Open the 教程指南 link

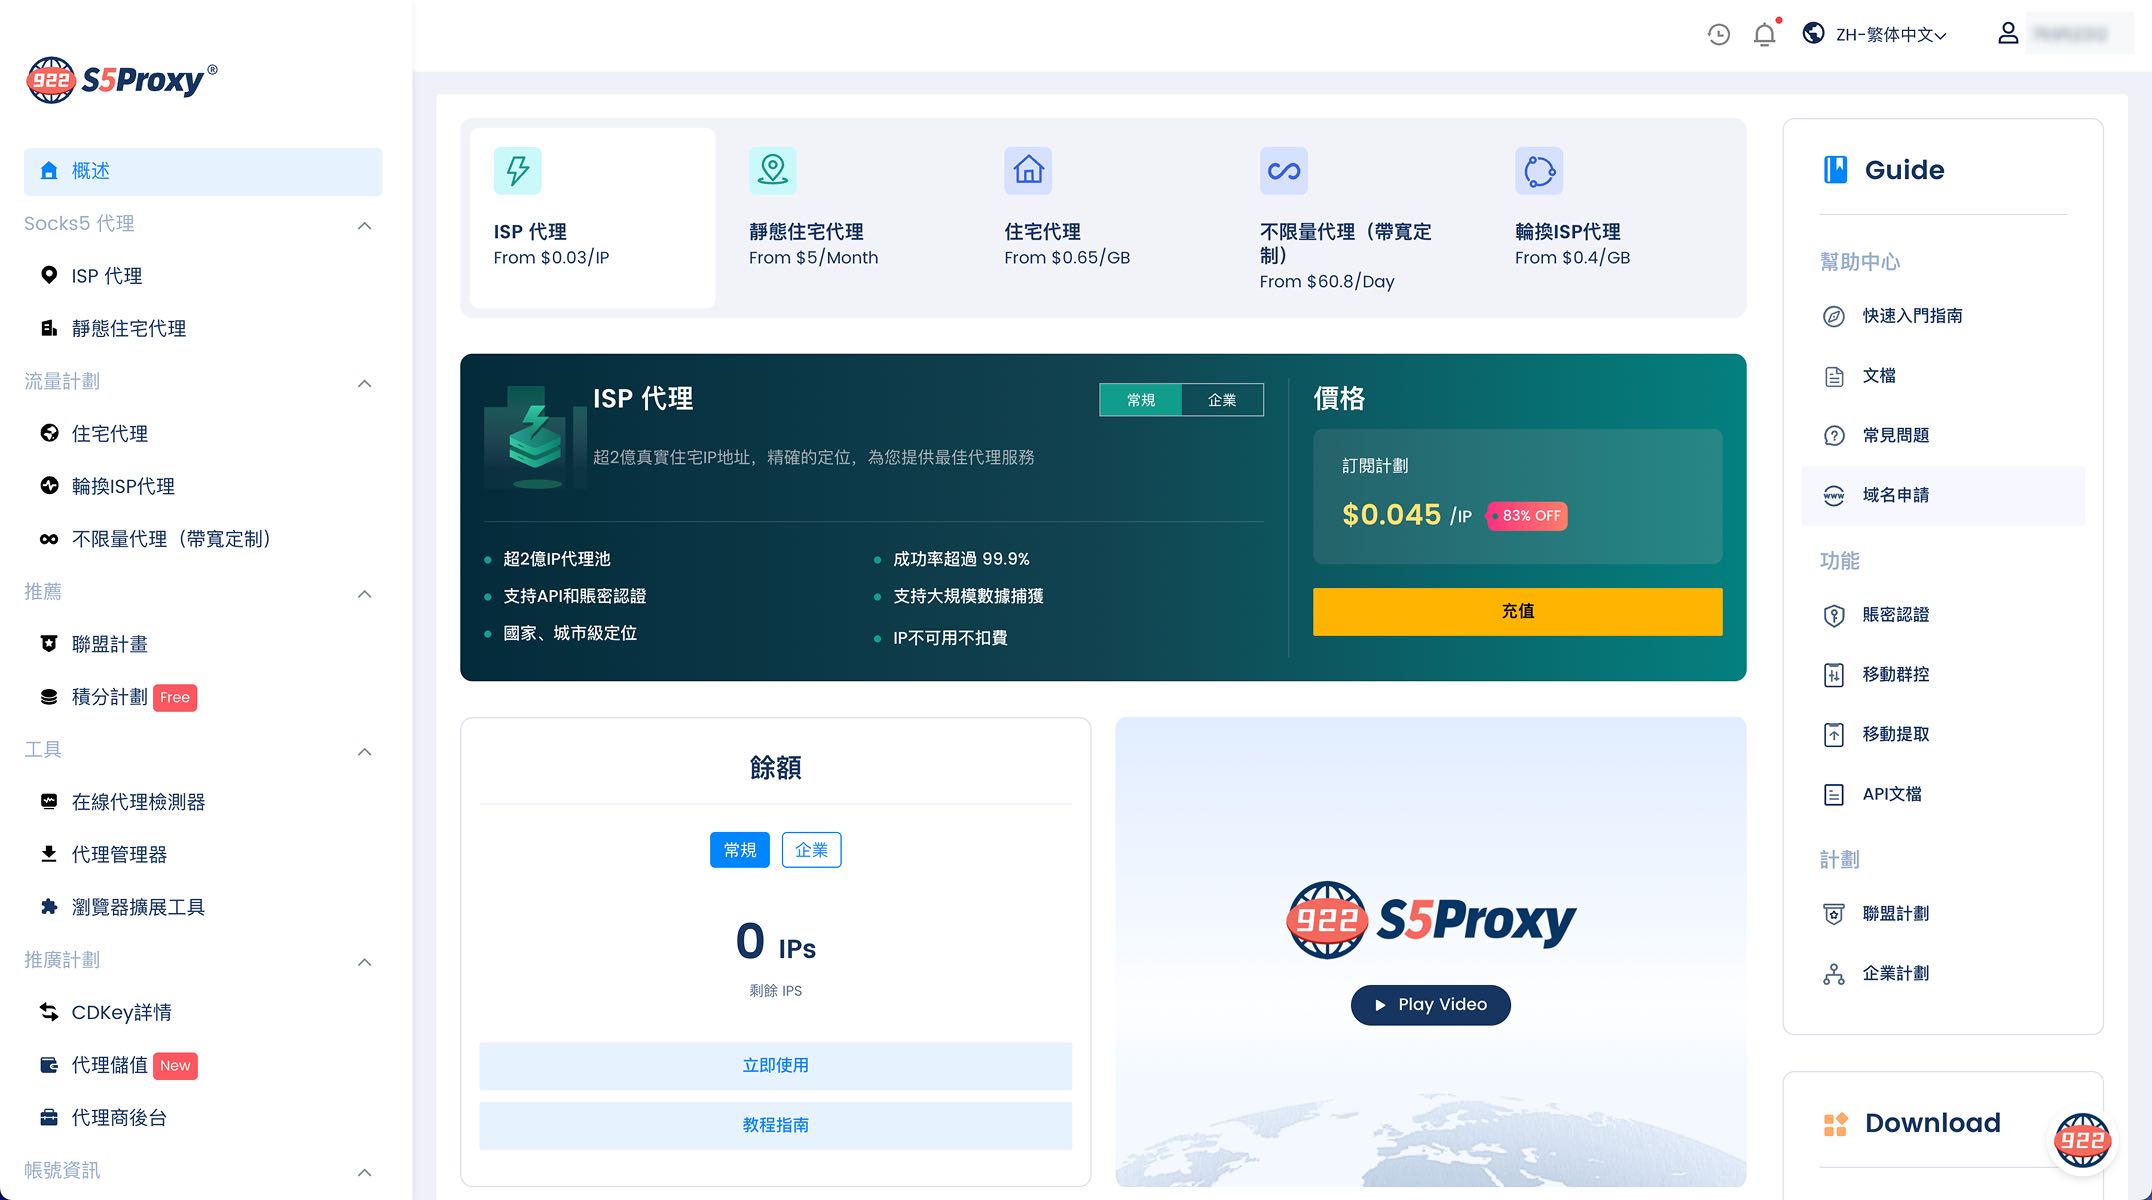[776, 1125]
